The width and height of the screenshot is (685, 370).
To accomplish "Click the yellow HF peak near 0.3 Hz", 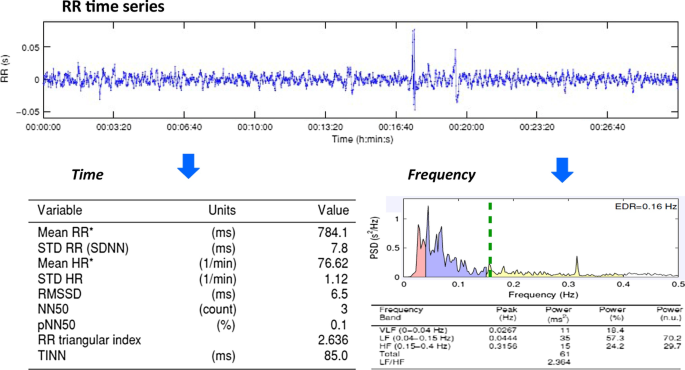I will pyautogui.click(x=577, y=266).
